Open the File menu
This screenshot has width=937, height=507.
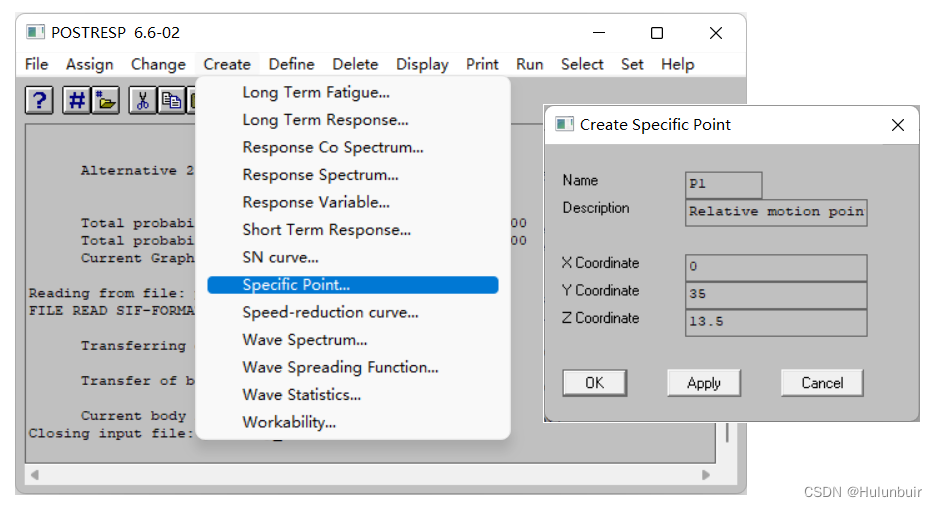[36, 64]
